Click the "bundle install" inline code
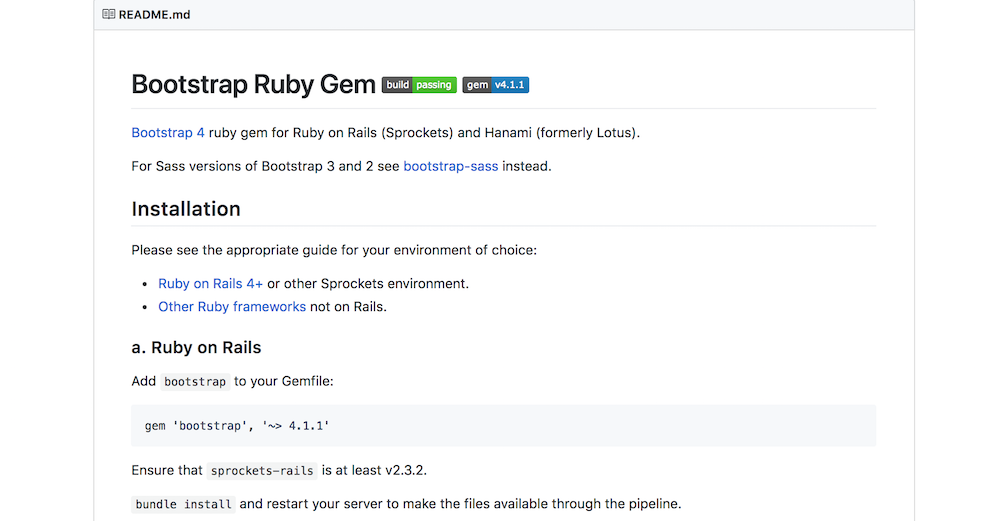The height and width of the screenshot is (521, 1000). coord(183,505)
